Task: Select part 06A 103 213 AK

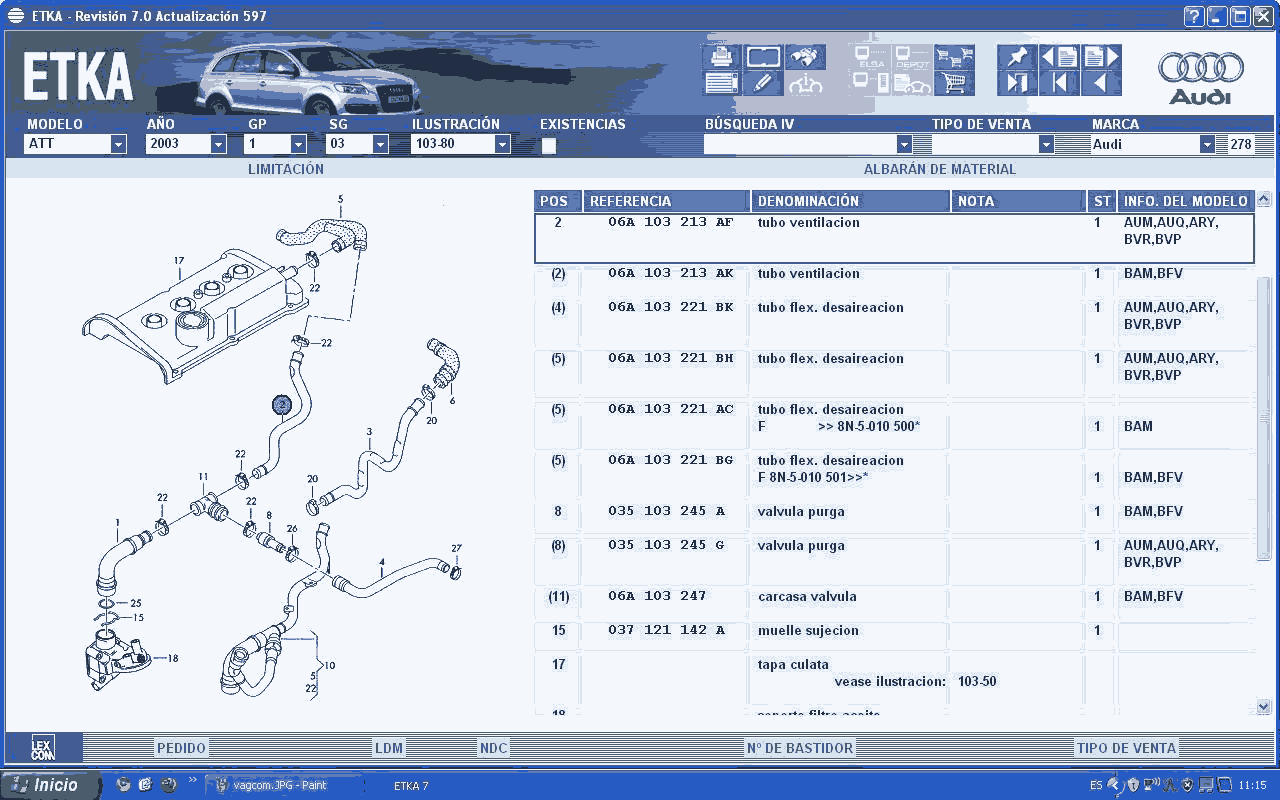Action: [x=670, y=273]
